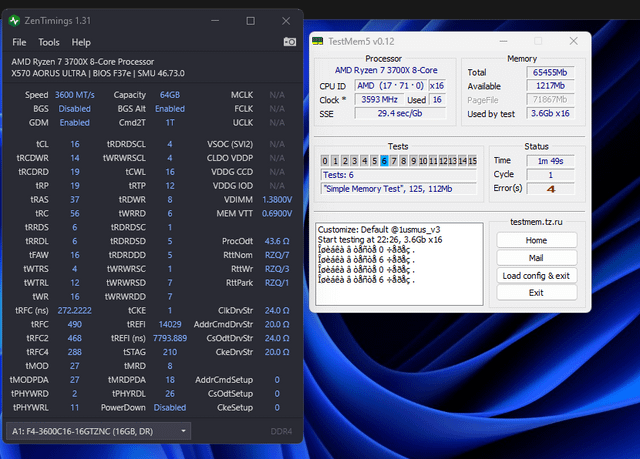The image size is (640, 459).
Task: Click the Cycle value field
Action: (x=550, y=175)
